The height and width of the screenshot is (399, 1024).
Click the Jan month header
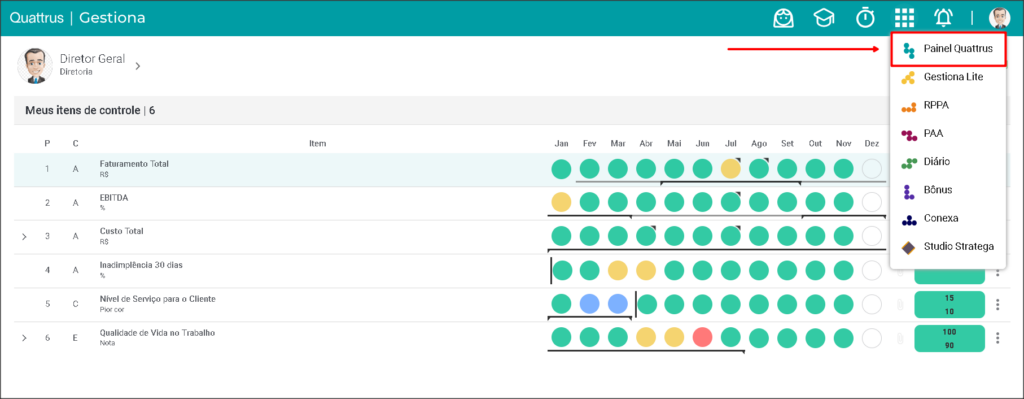coord(561,143)
